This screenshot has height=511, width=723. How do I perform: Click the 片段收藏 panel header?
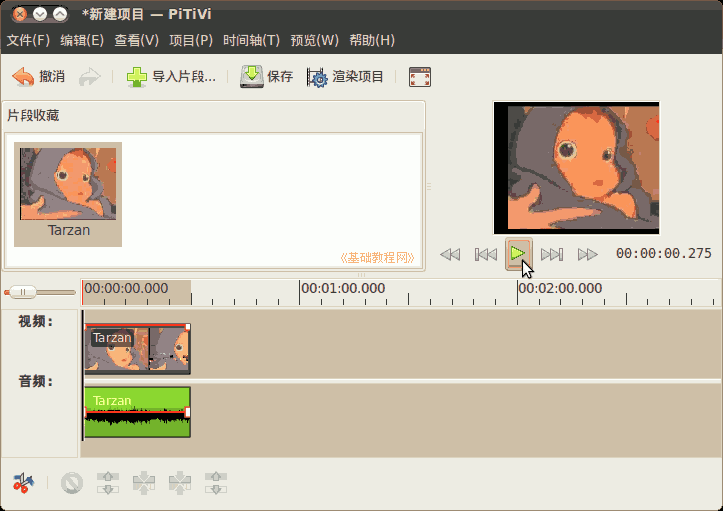click(x=33, y=115)
